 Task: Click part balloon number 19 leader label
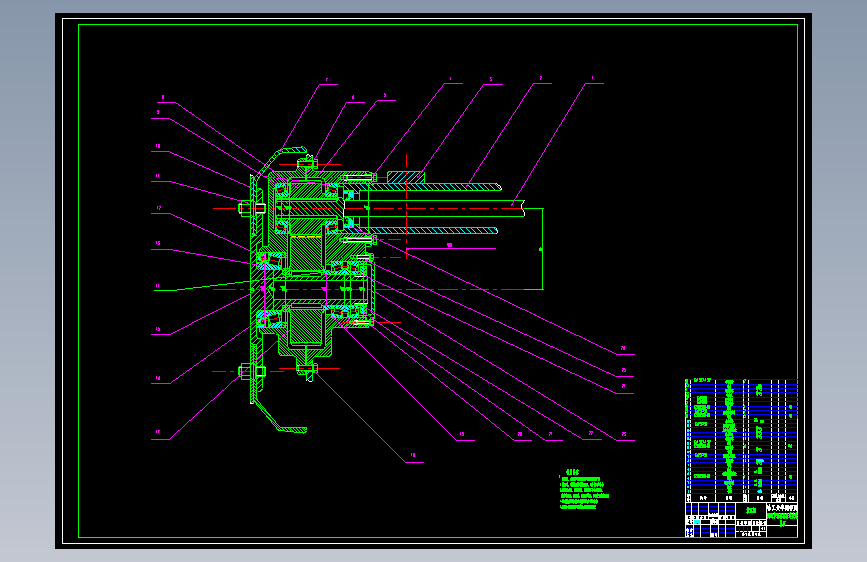coord(462,434)
